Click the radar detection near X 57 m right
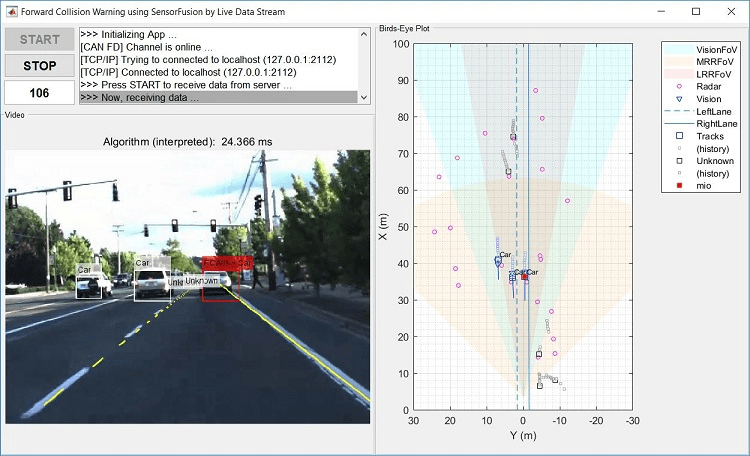 tap(567, 201)
